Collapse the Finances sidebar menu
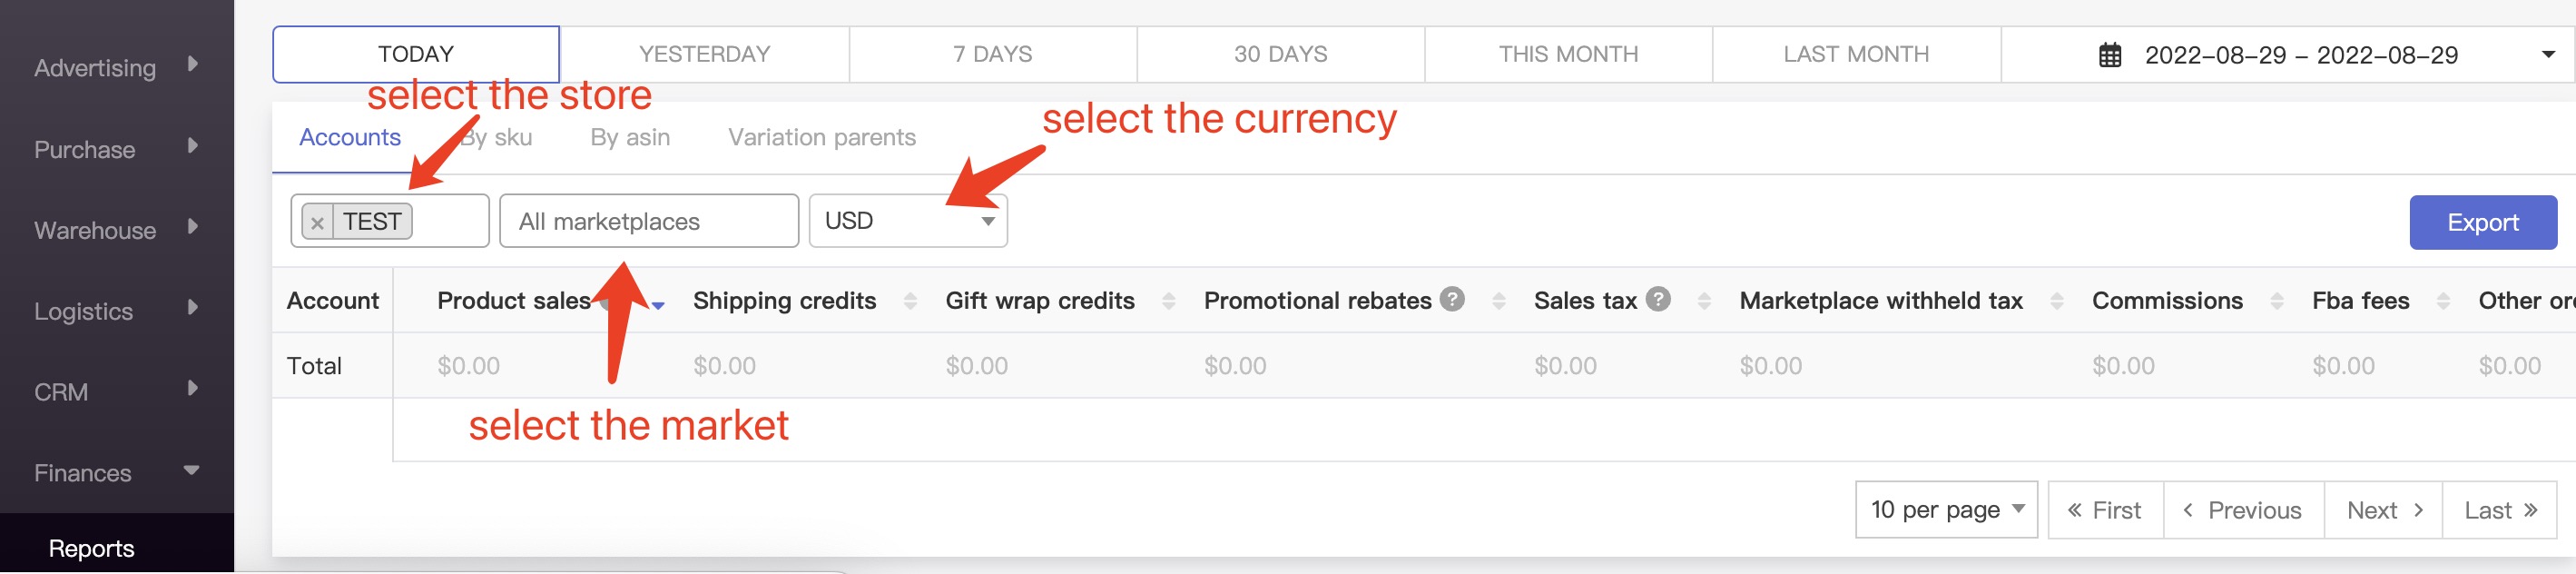Viewport: 2576px width, 574px height. (x=116, y=472)
